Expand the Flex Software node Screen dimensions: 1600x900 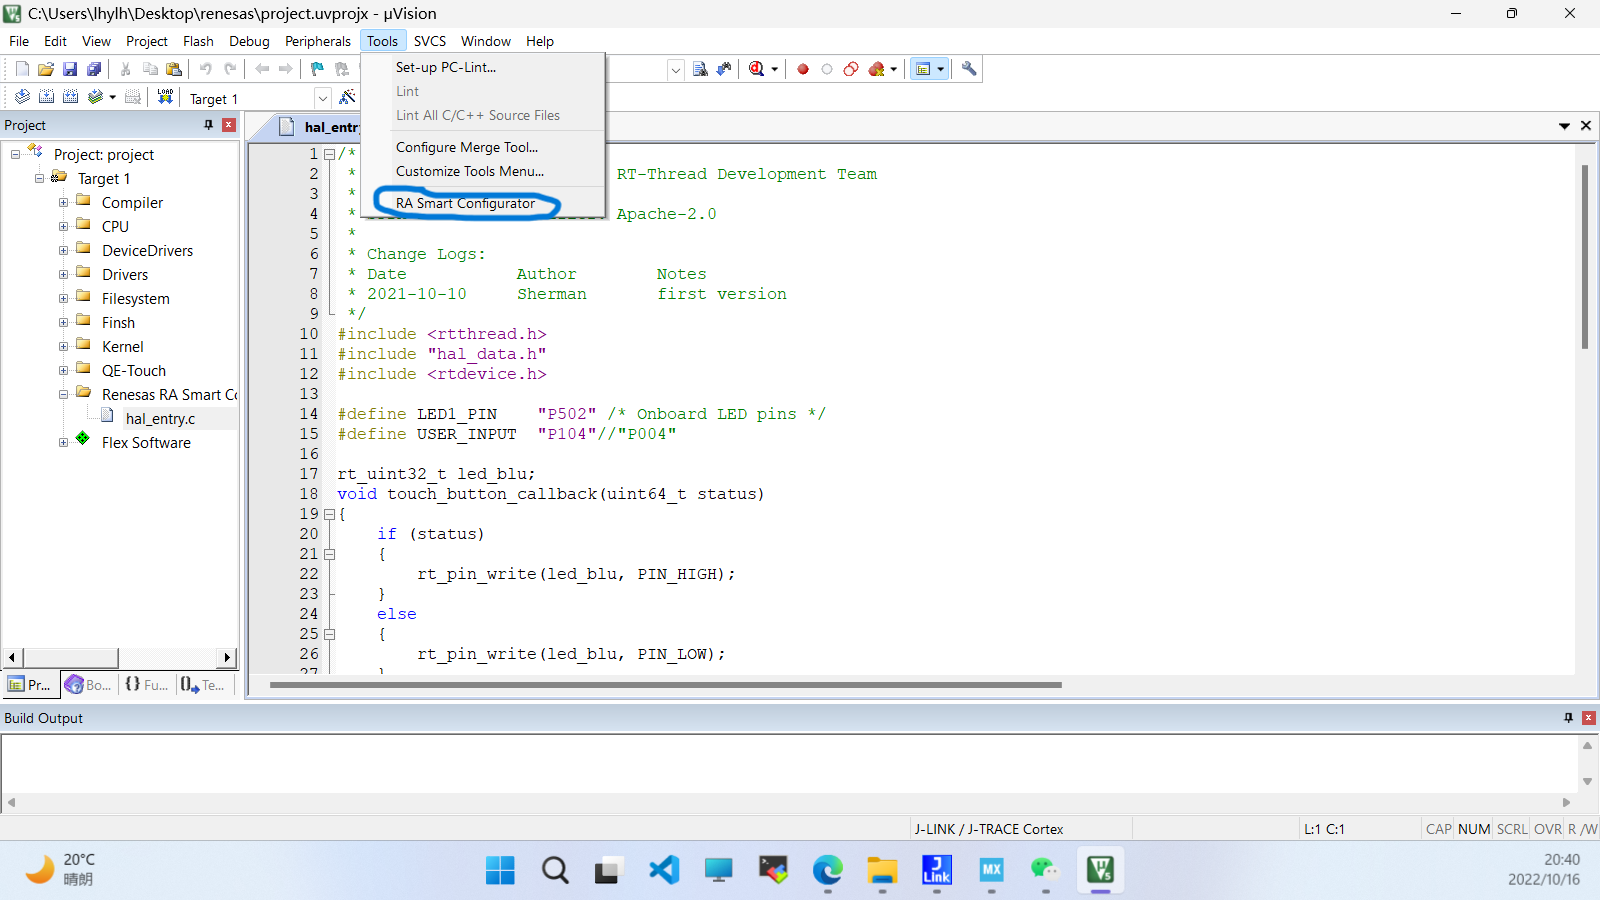click(63, 442)
